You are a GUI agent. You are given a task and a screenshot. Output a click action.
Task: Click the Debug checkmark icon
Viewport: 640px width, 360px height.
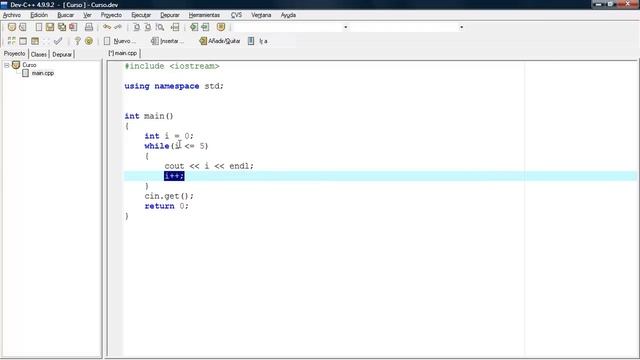pos(58,41)
